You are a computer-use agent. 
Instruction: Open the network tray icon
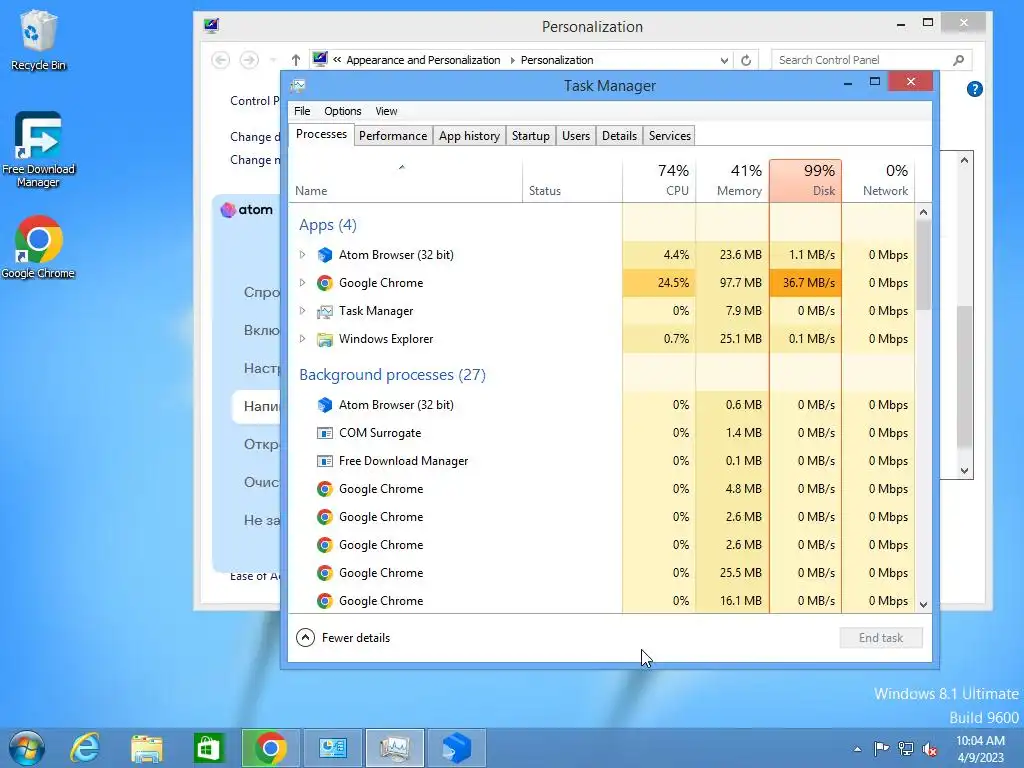point(906,748)
